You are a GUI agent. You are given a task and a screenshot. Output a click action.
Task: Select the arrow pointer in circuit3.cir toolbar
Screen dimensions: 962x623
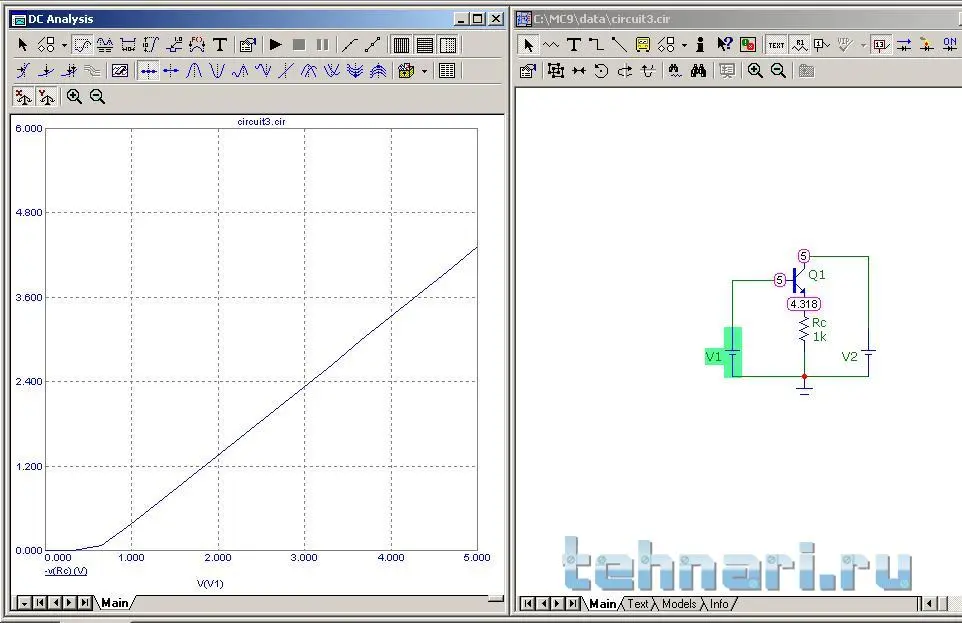[x=528, y=45]
